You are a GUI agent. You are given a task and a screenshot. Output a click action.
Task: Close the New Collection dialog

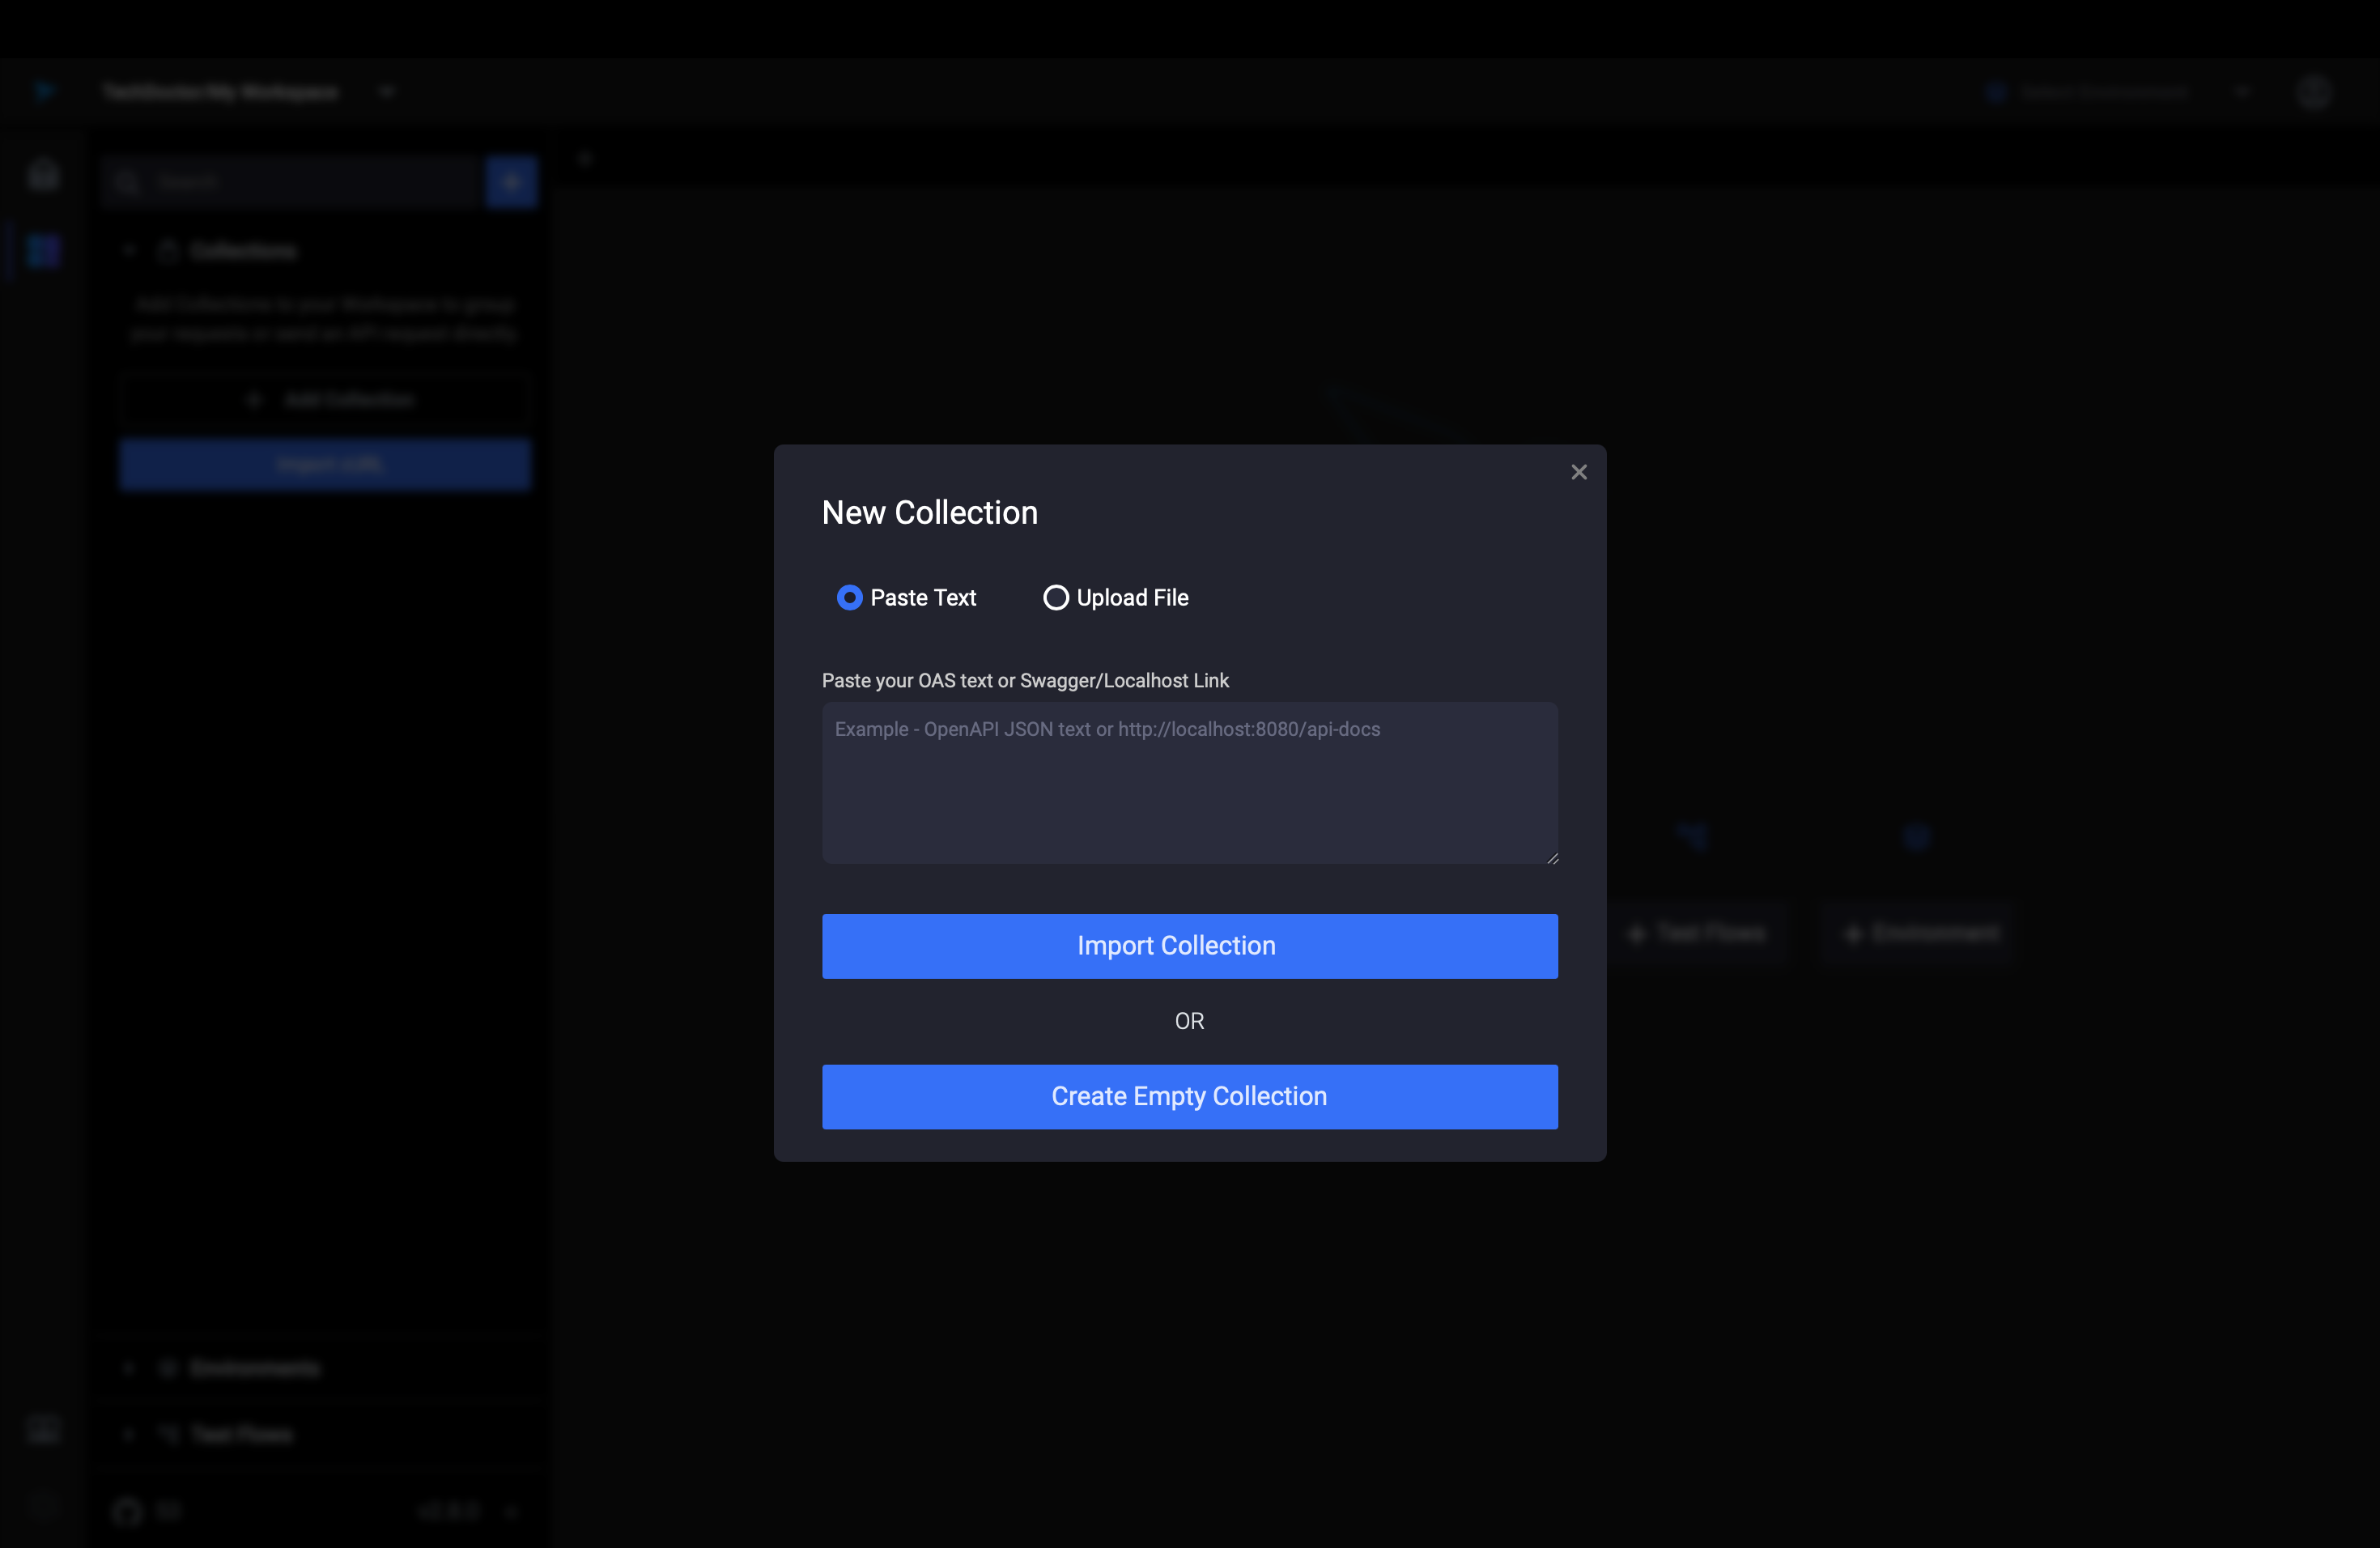coord(1578,472)
